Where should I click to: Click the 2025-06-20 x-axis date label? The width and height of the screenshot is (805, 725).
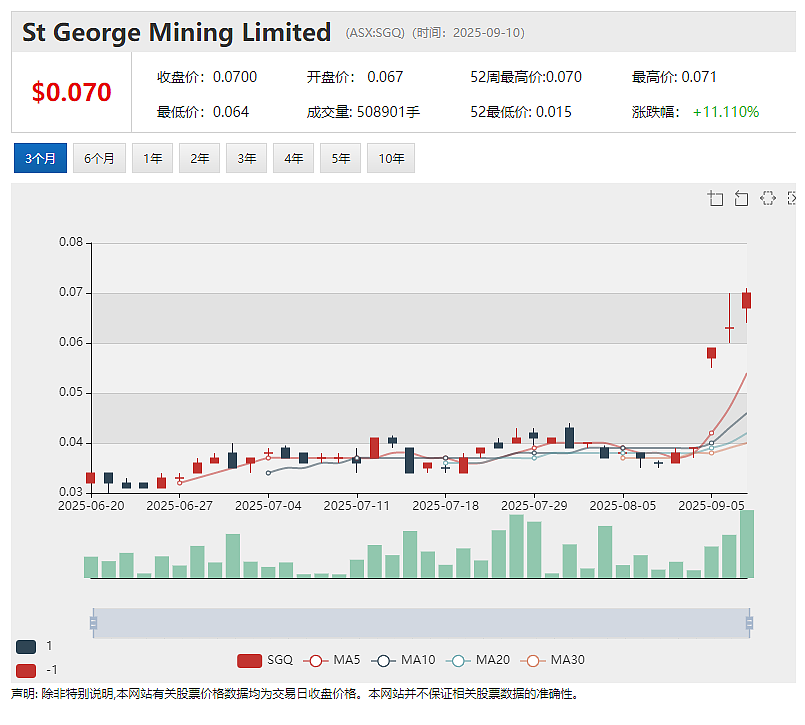click(91, 506)
